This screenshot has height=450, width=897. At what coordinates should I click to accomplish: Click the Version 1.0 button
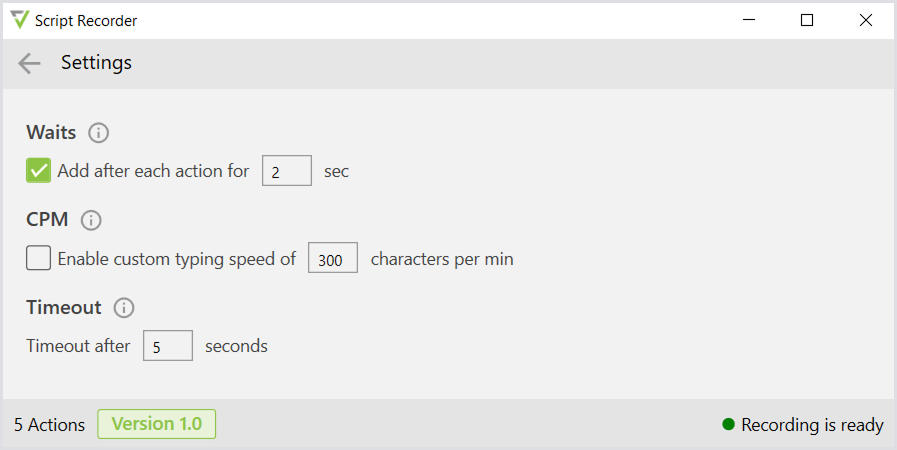[x=156, y=424]
